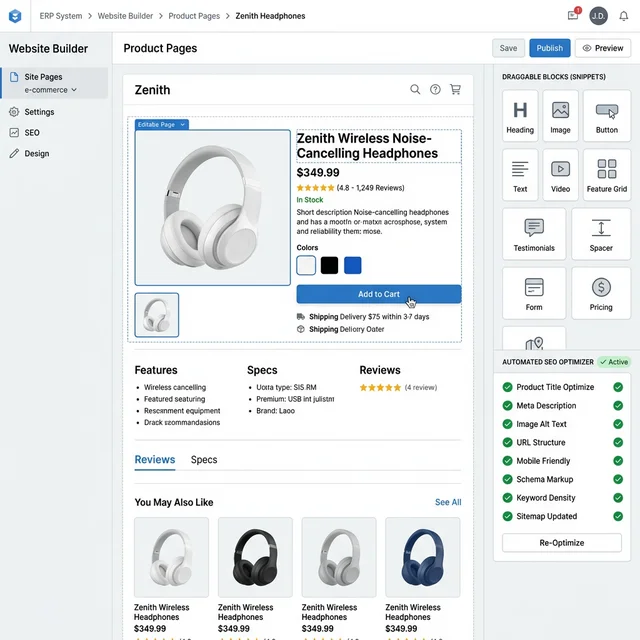The image size is (640, 640).
Task: Select the Video block snippet
Action: (560, 175)
